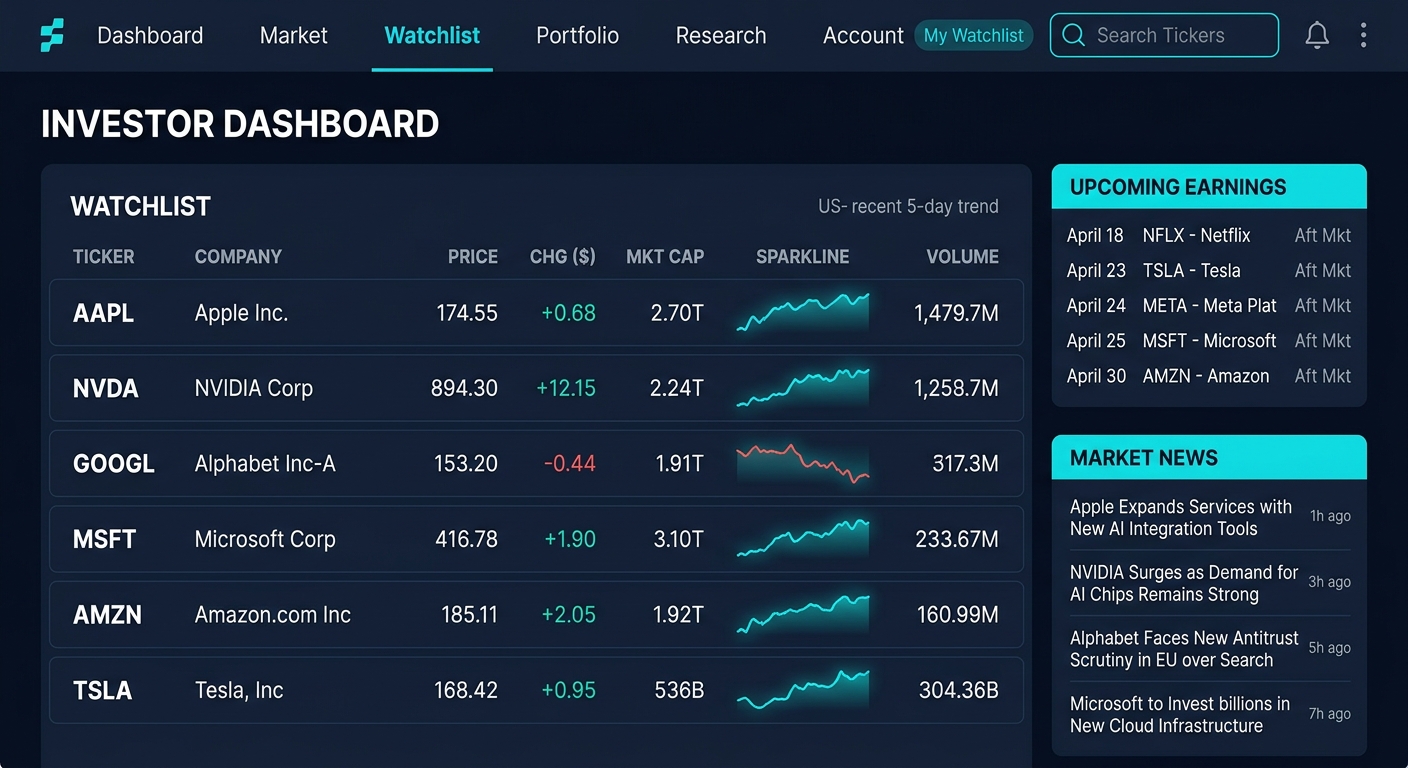Click company name Tesla, Inc
This screenshot has height=768, width=1408.
point(239,690)
